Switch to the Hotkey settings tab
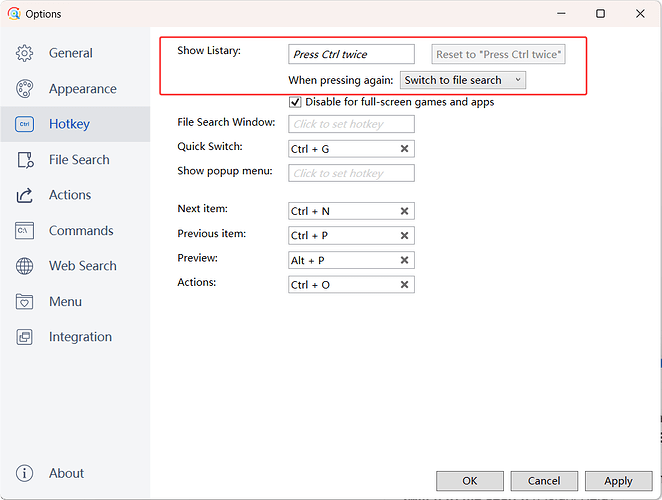662x500 pixels. click(69, 124)
